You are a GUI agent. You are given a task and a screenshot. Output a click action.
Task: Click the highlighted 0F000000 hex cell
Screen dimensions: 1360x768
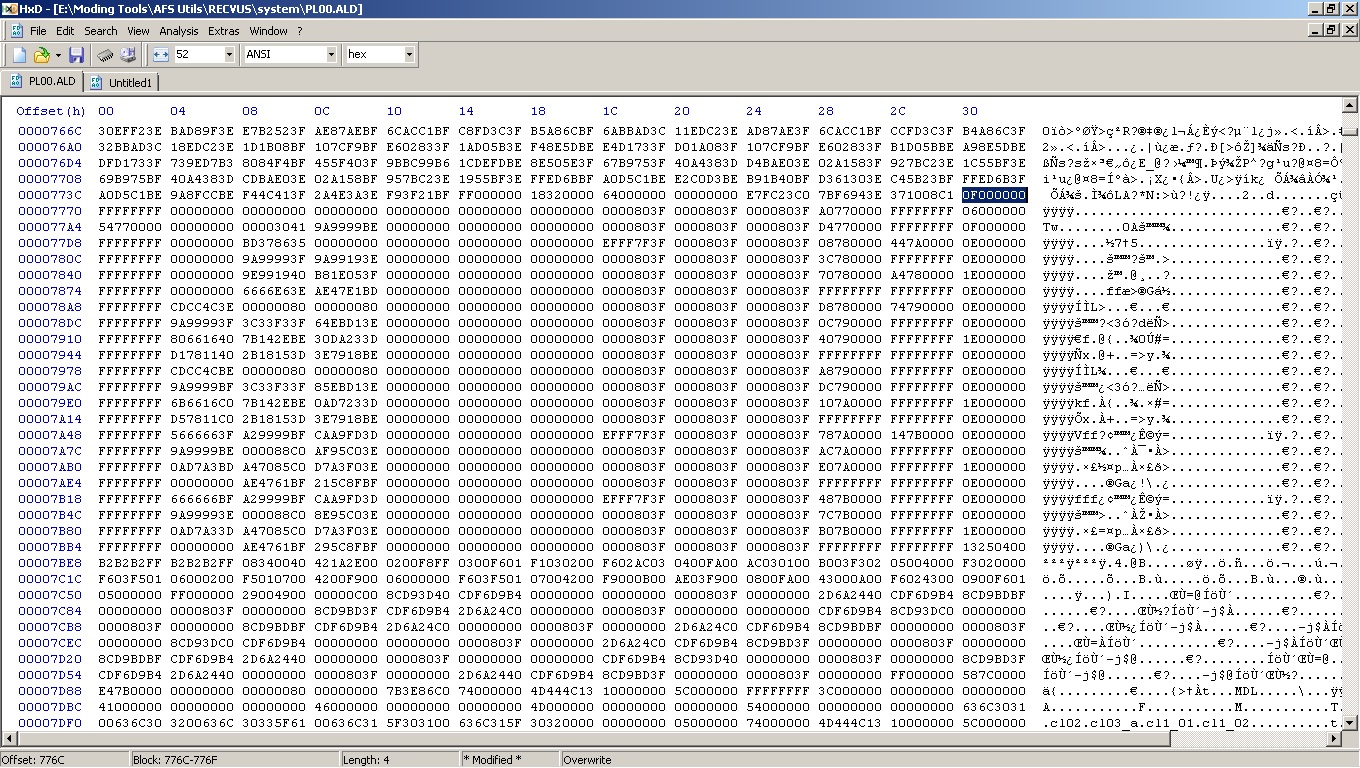[994, 195]
